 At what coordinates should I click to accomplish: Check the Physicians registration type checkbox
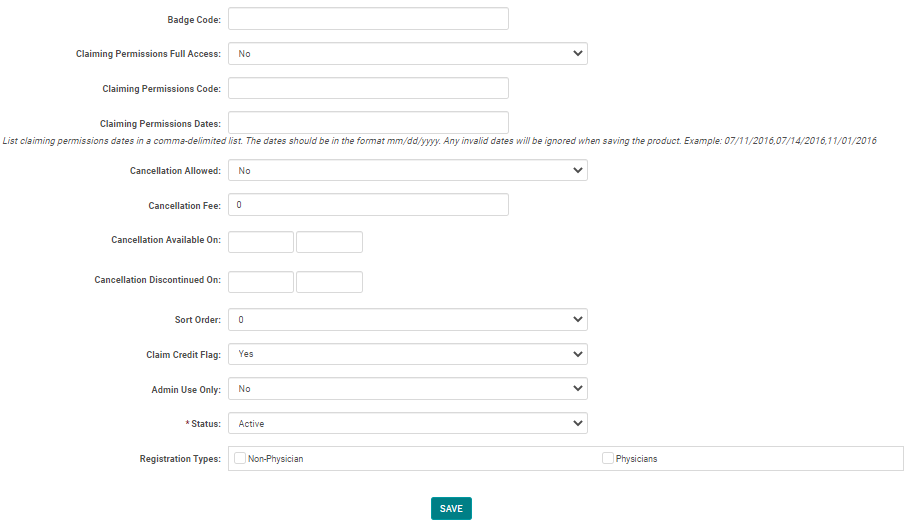pyautogui.click(x=608, y=458)
